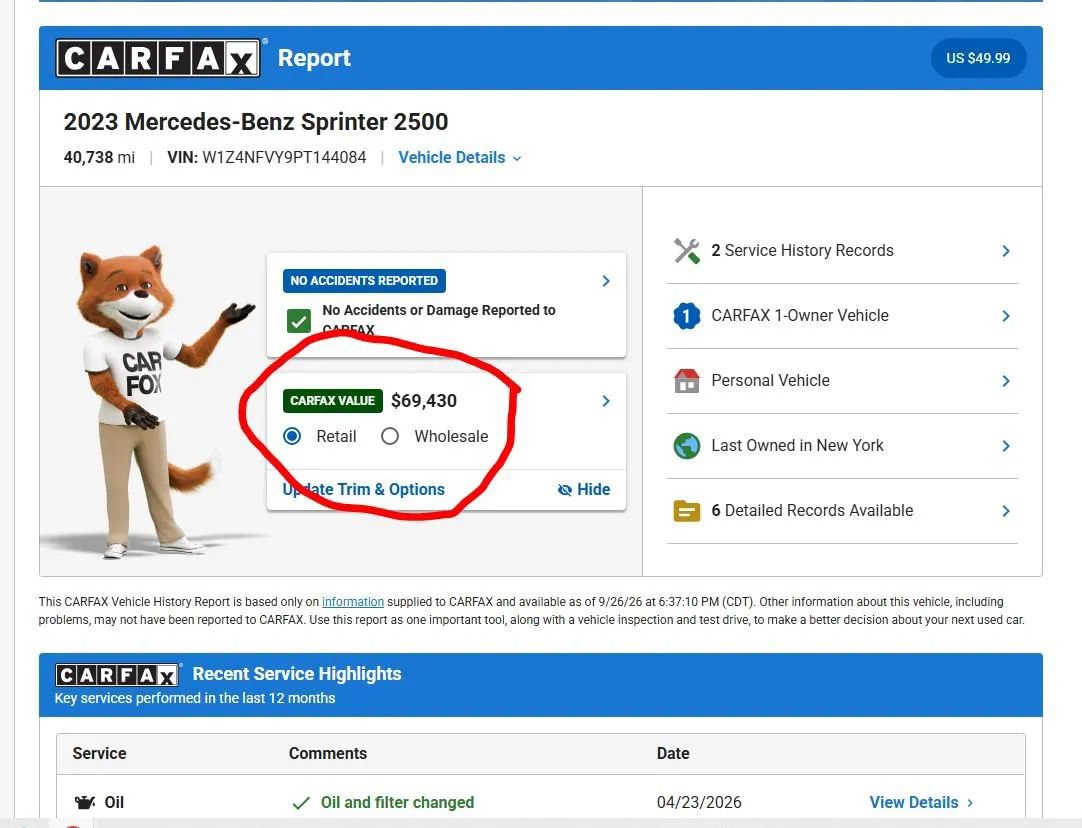The image size is (1082, 828).
Task: Click the yellow folder Detailed Records icon
Action: (687, 511)
